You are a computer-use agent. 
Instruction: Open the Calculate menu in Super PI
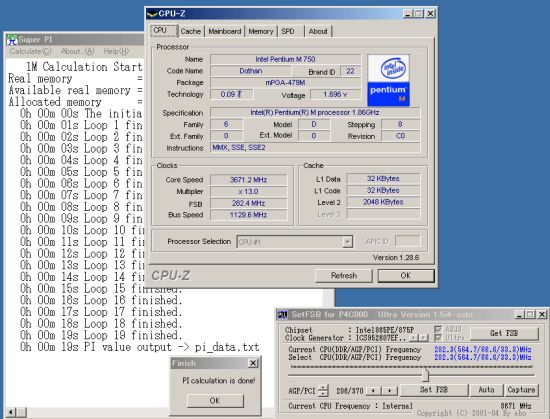pyautogui.click(x=31, y=52)
